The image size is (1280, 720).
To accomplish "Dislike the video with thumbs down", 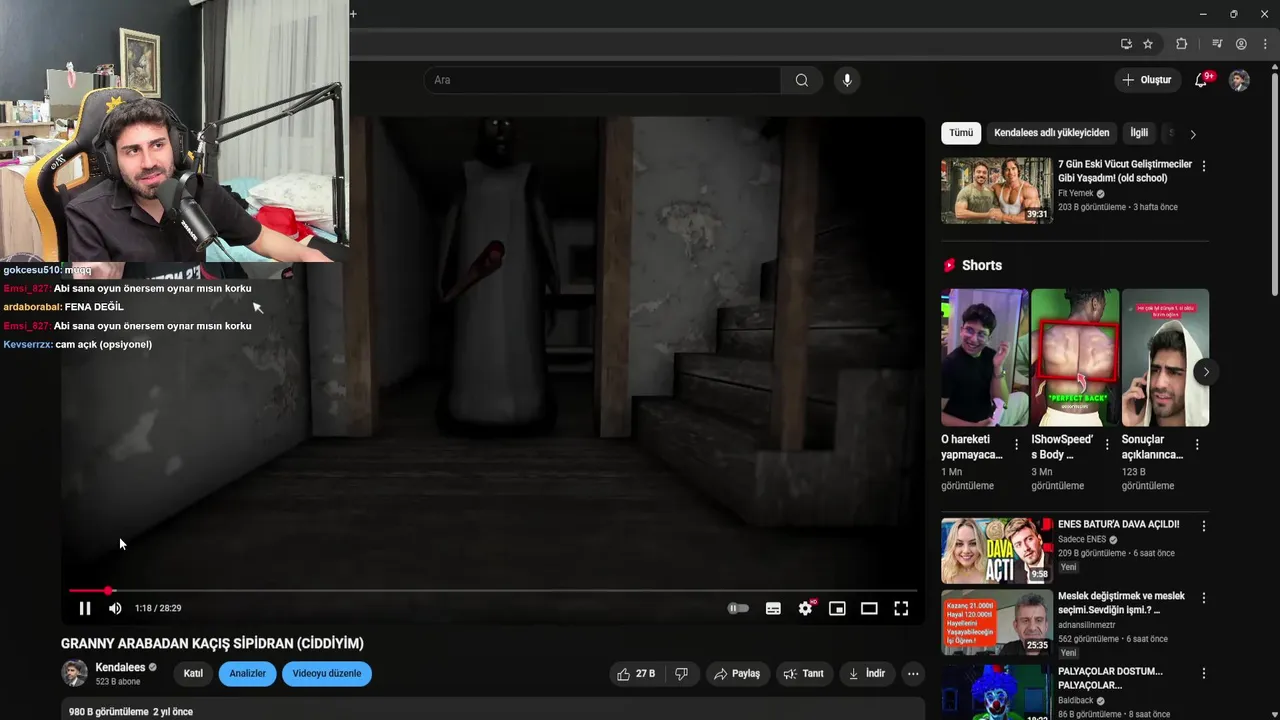I will pos(681,674).
